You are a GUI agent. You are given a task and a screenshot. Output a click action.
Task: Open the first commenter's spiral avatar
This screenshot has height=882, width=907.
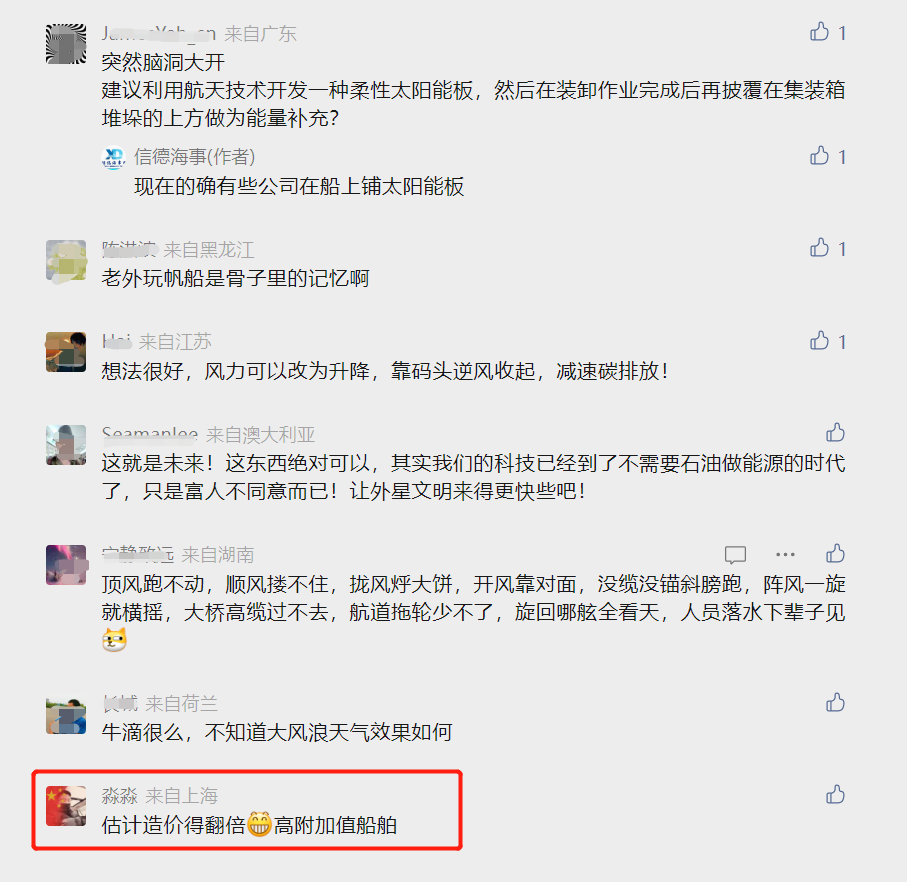[66, 44]
